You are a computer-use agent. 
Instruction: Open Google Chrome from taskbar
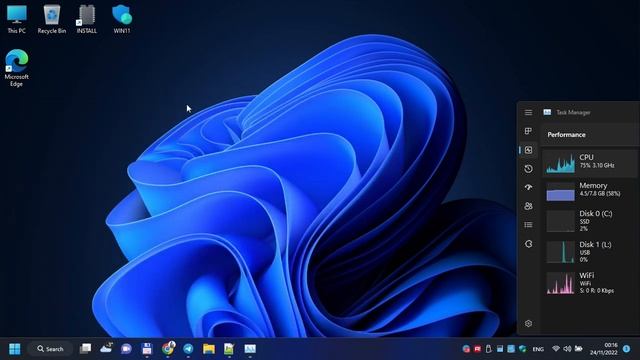[168, 348]
